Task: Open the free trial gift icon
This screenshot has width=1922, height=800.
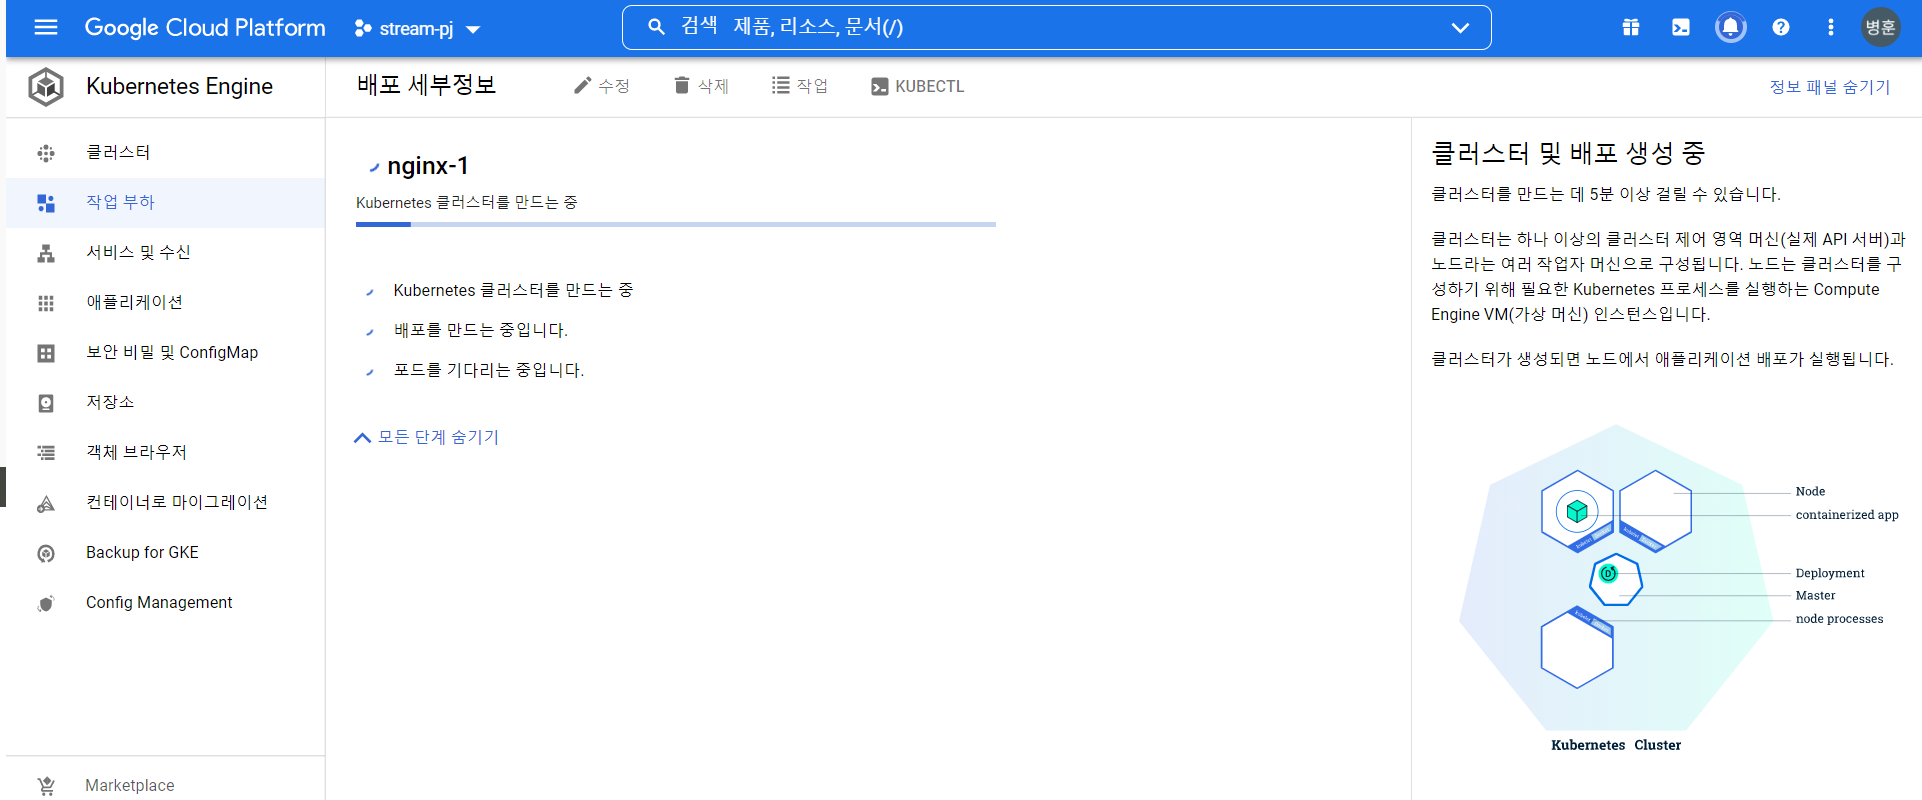Action: 1631,27
